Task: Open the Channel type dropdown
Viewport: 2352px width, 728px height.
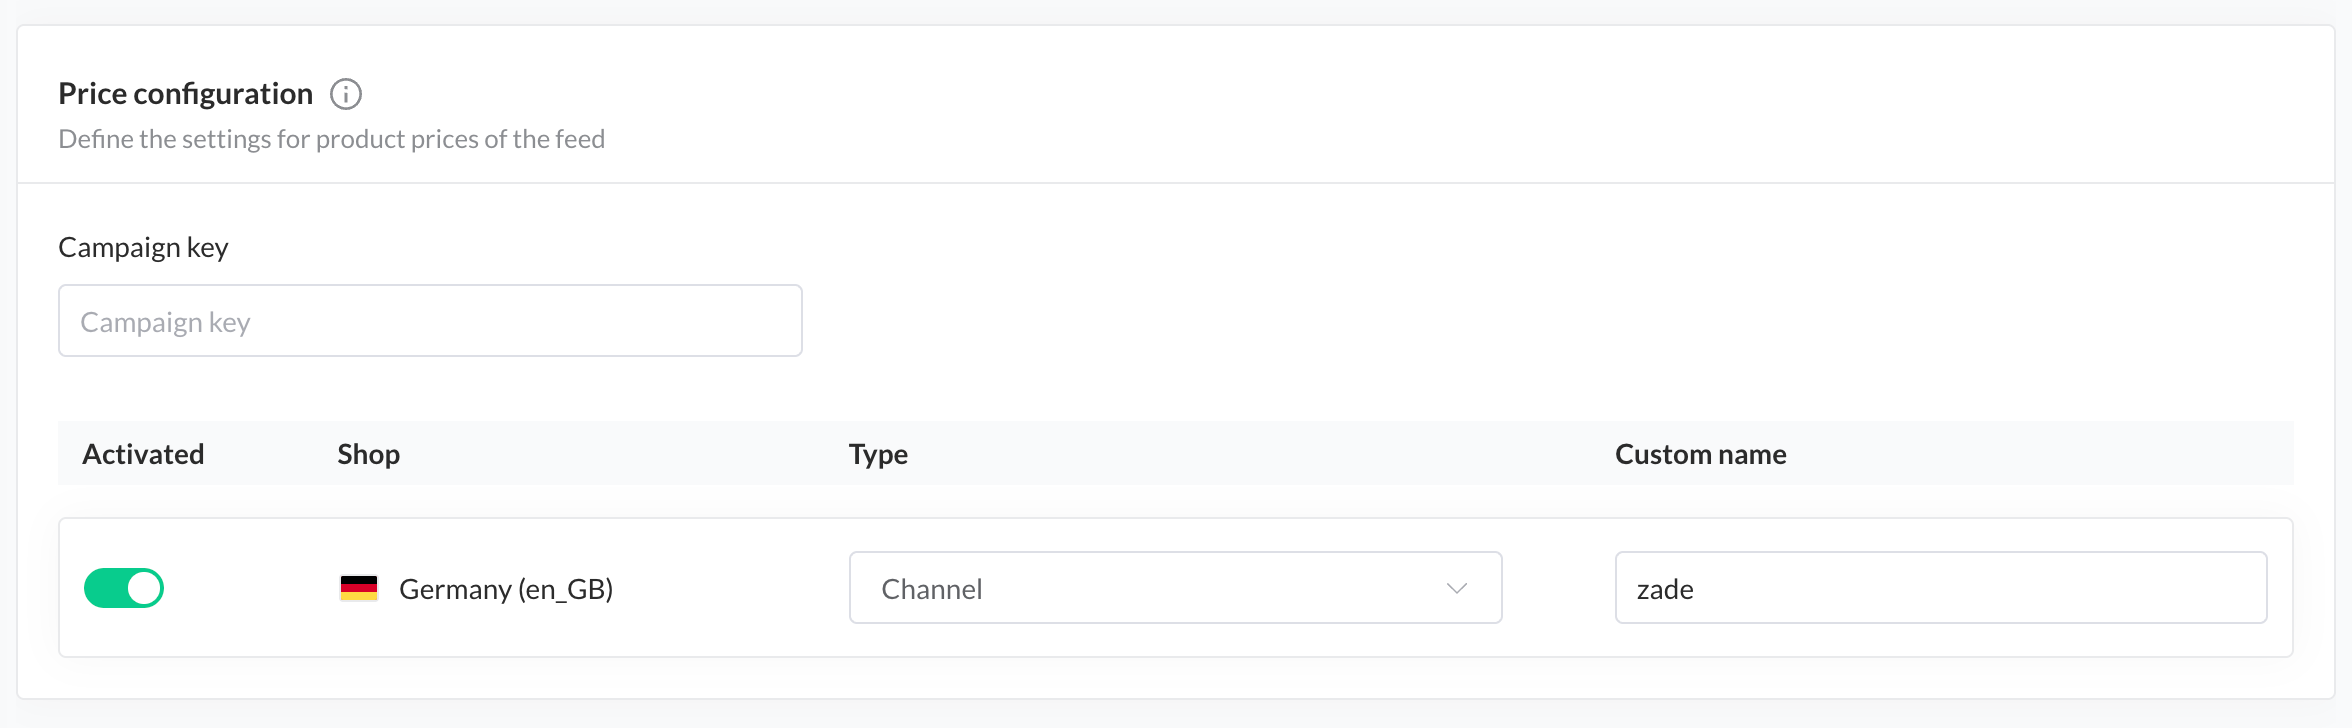Action: [x=1174, y=588]
